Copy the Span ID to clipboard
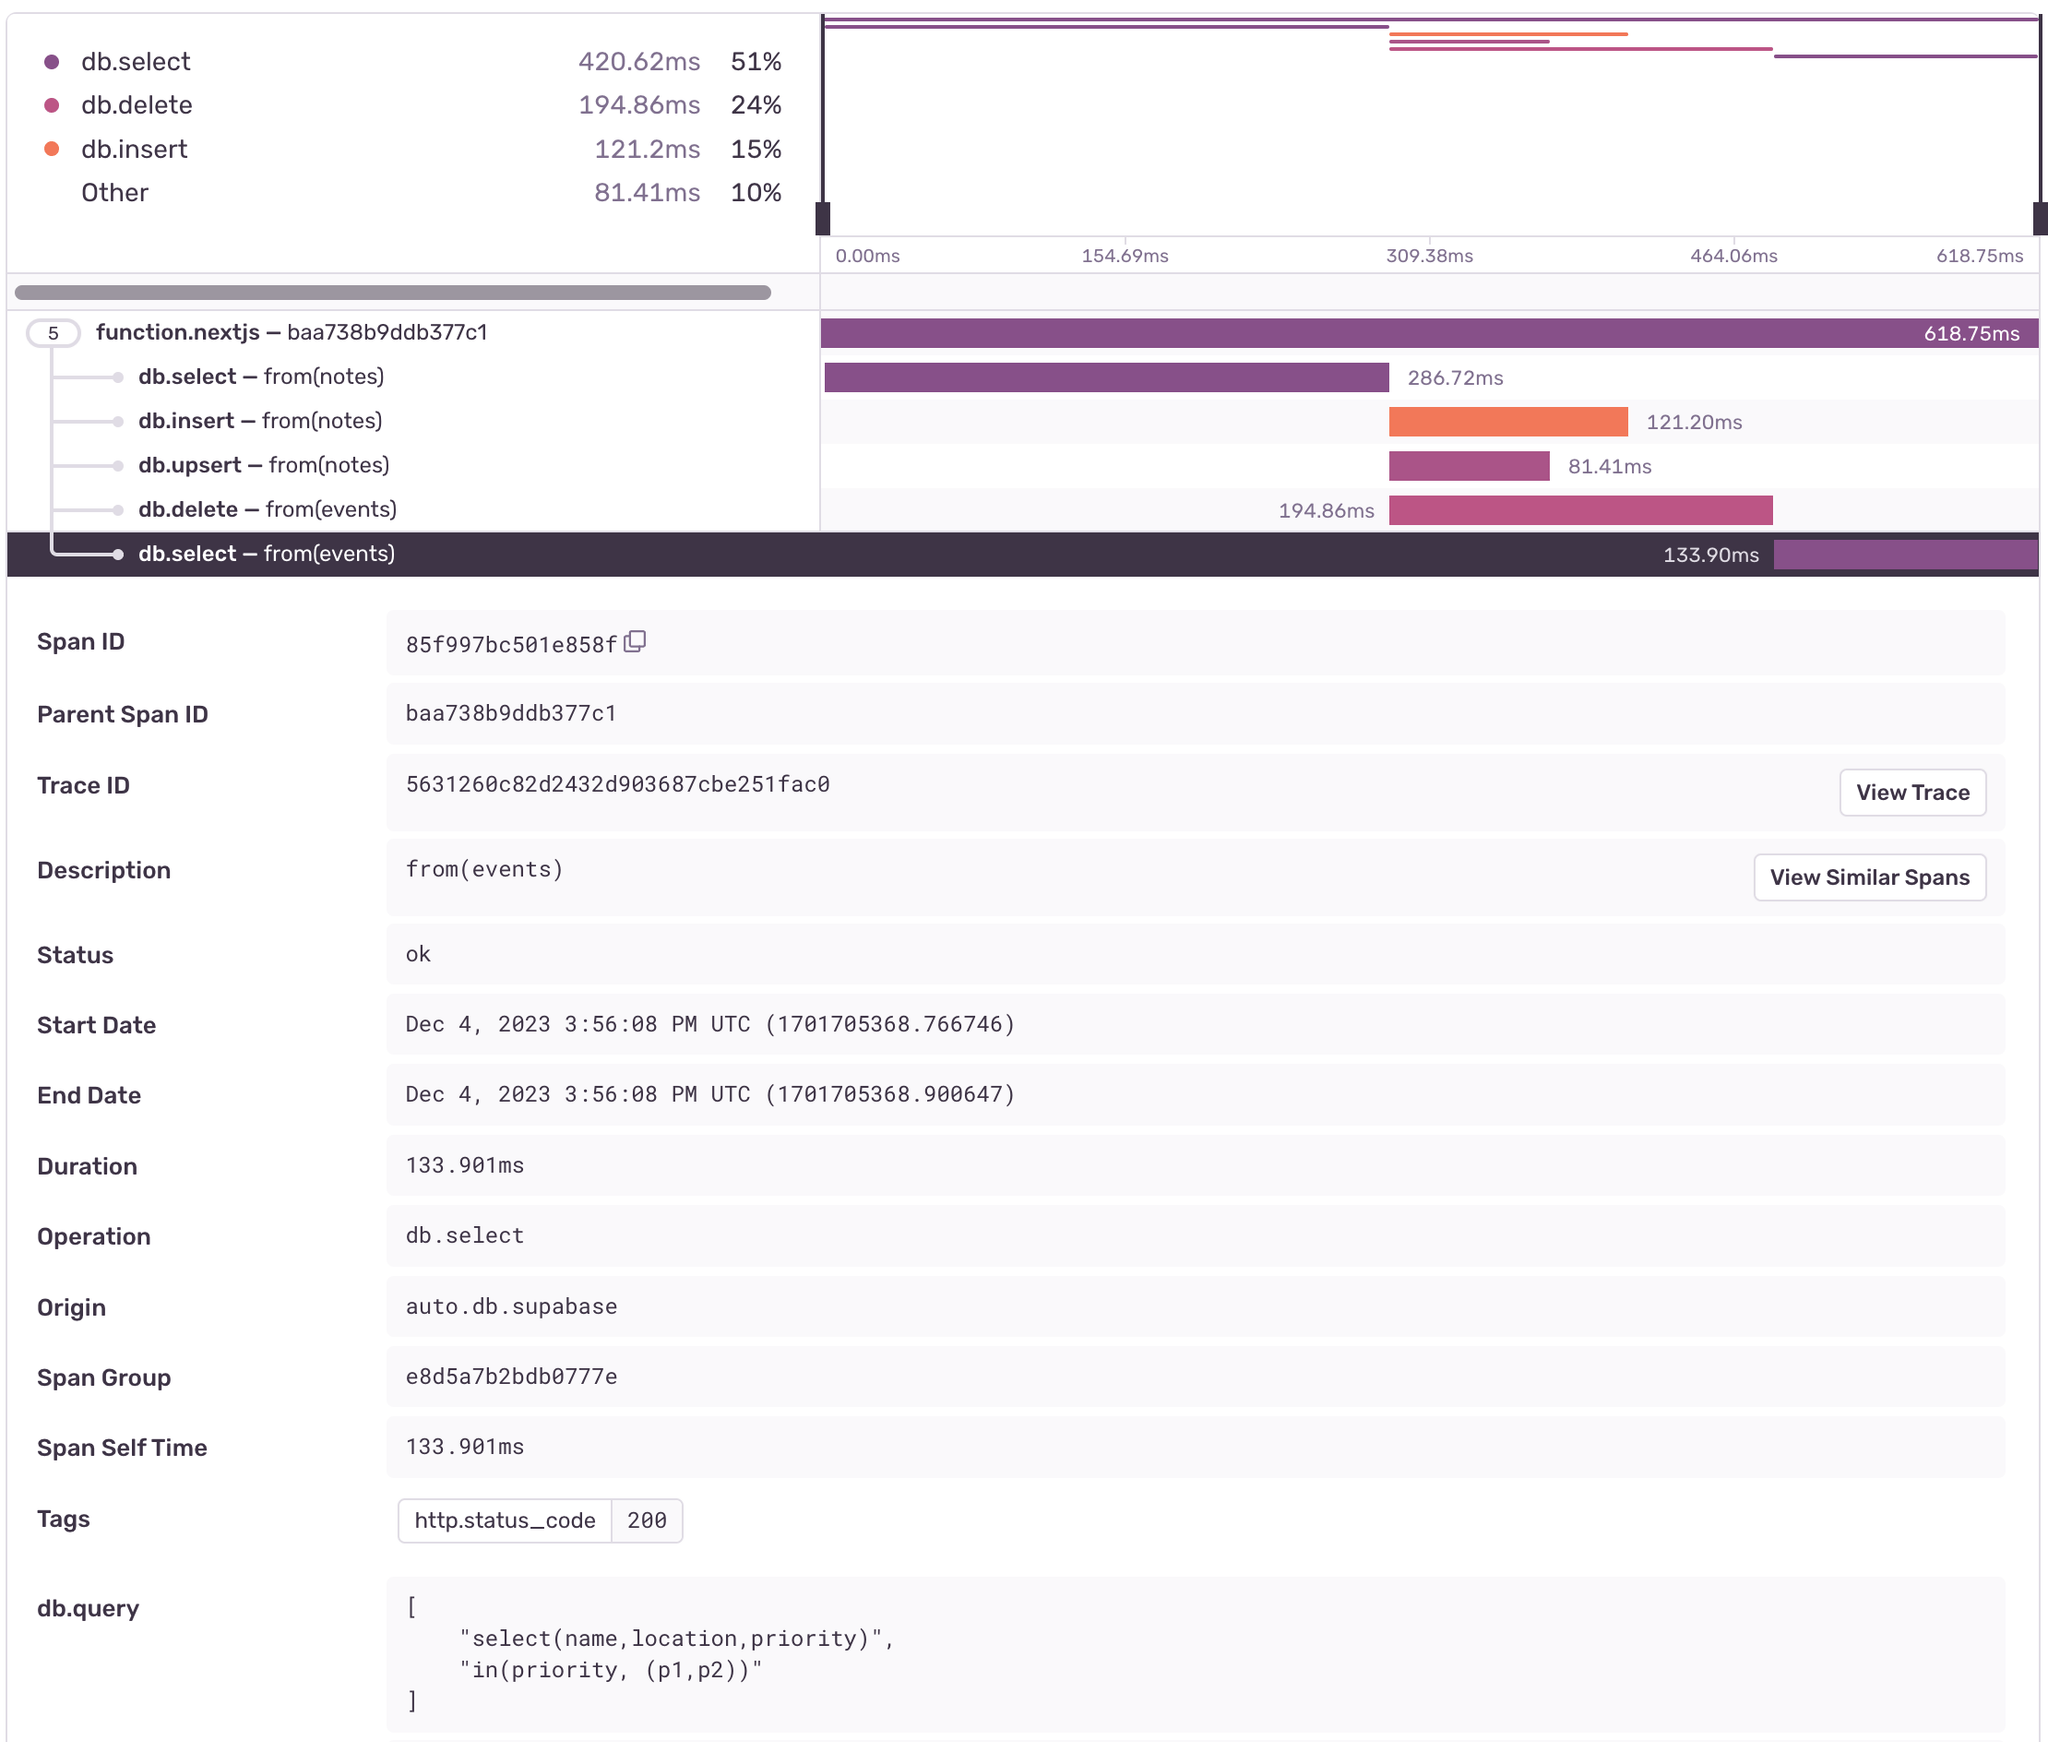This screenshot has height=1742, width=2048. tap(635, 642)
